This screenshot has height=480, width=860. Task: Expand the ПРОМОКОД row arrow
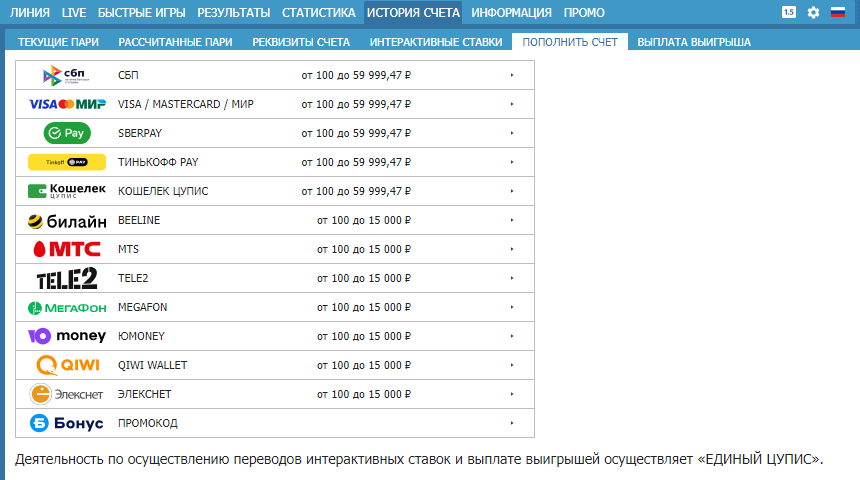point(512,423)
